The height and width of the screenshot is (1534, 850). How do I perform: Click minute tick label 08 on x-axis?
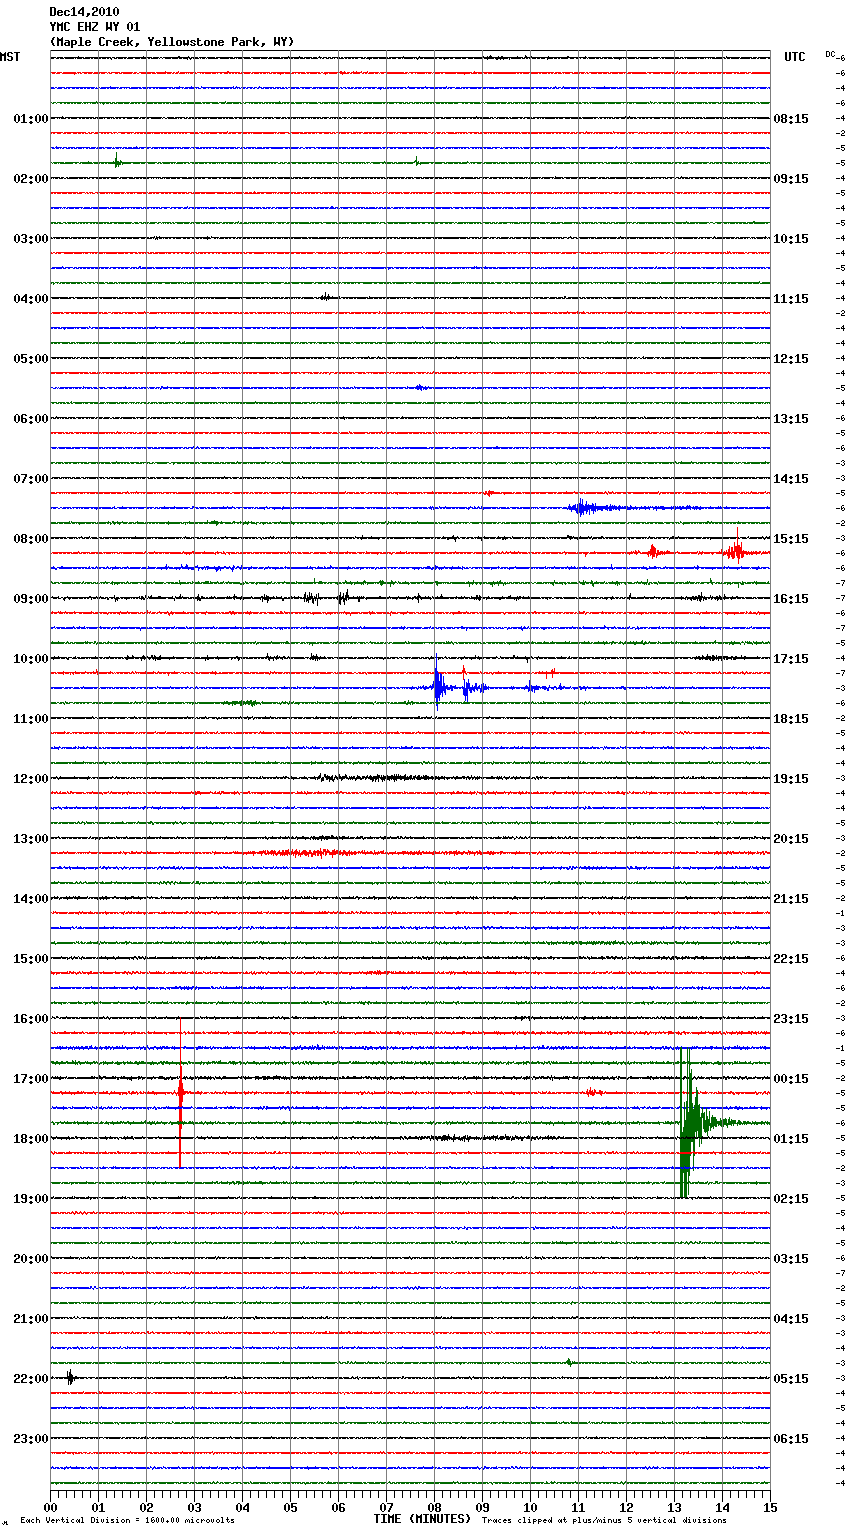434,1507
